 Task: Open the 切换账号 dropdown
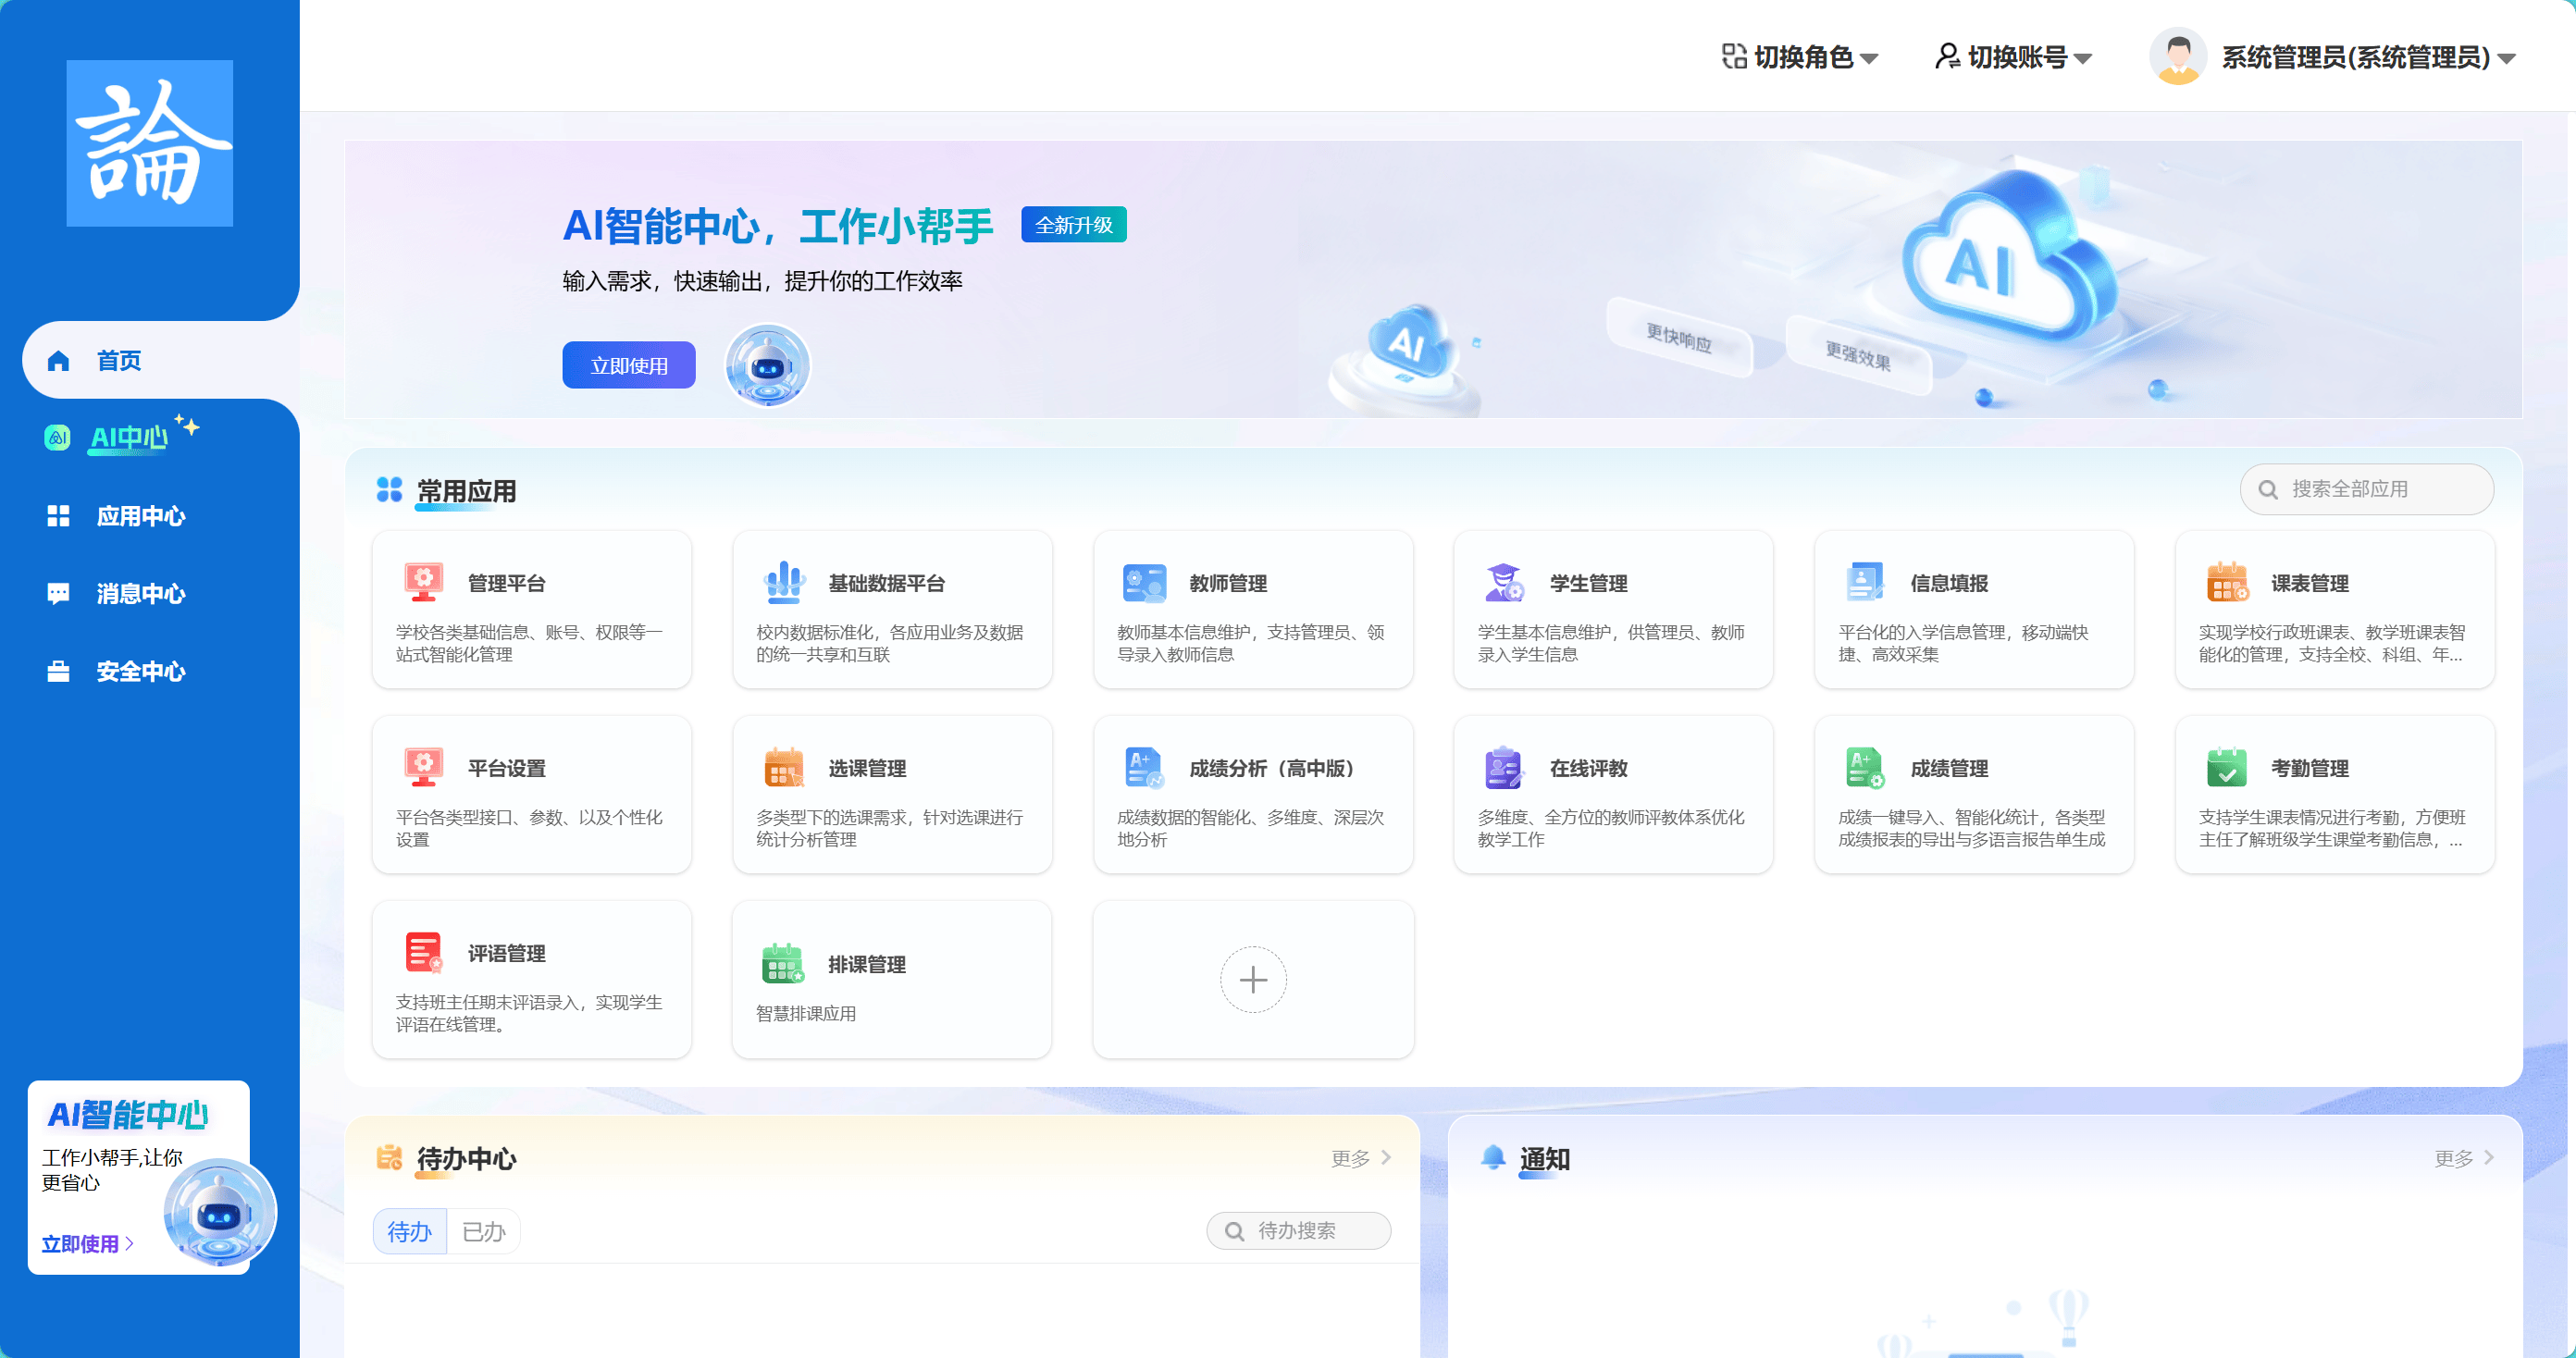(2013, 57)
